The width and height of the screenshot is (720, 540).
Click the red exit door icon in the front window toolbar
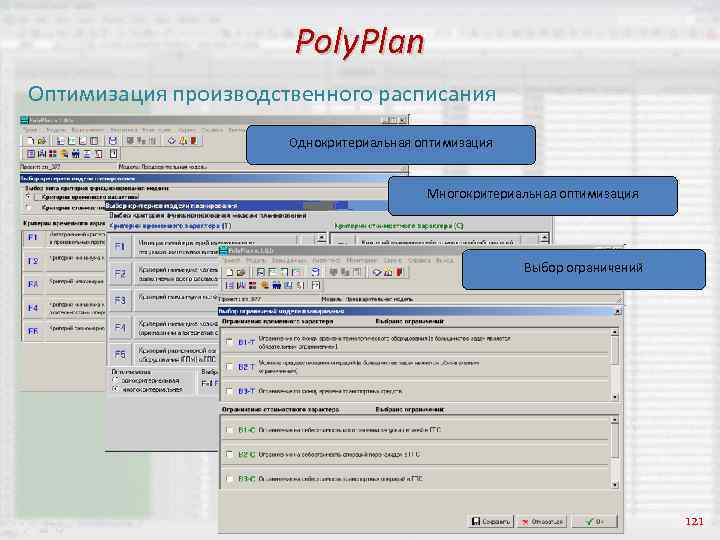click(399, 272)
